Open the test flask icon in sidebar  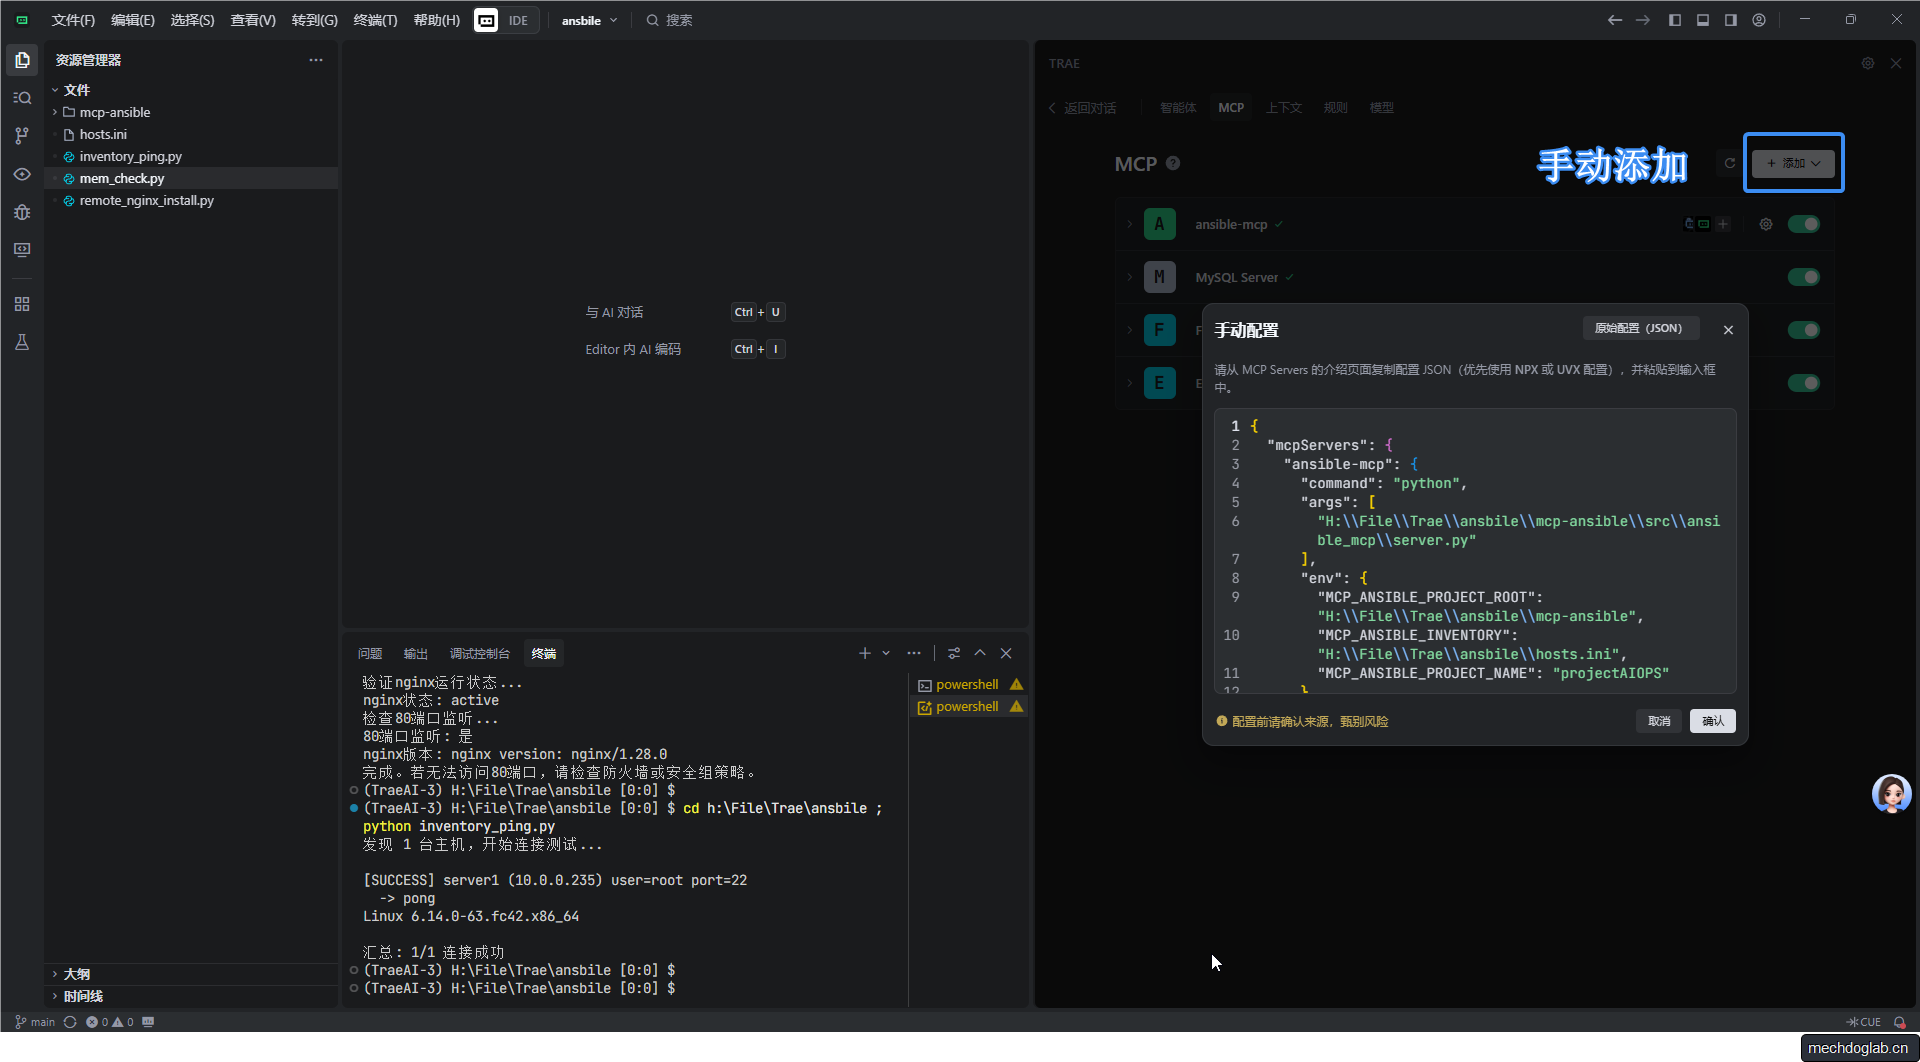pos(22,342)
